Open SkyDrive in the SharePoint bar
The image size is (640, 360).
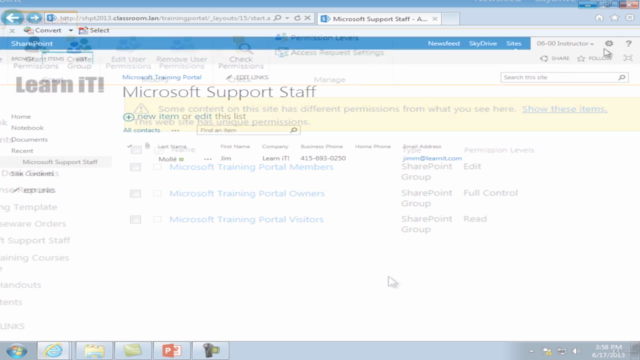click(483, 43)
